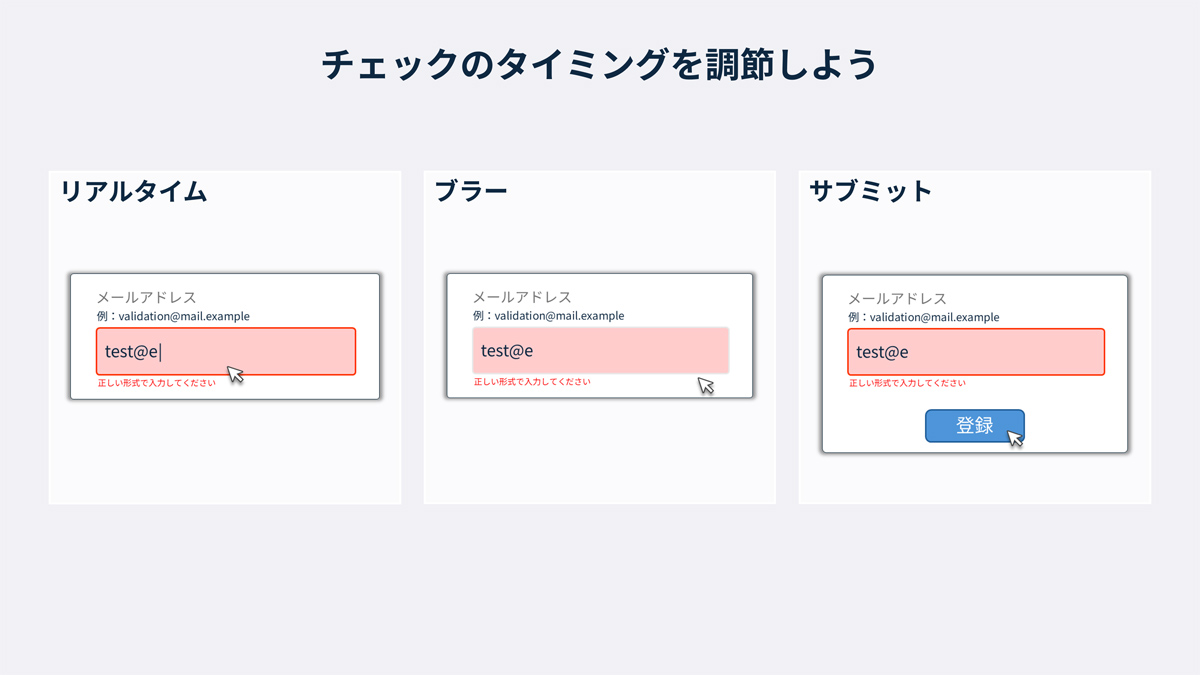Click メールアドレス label in リアルタイム form

point(146,297)
